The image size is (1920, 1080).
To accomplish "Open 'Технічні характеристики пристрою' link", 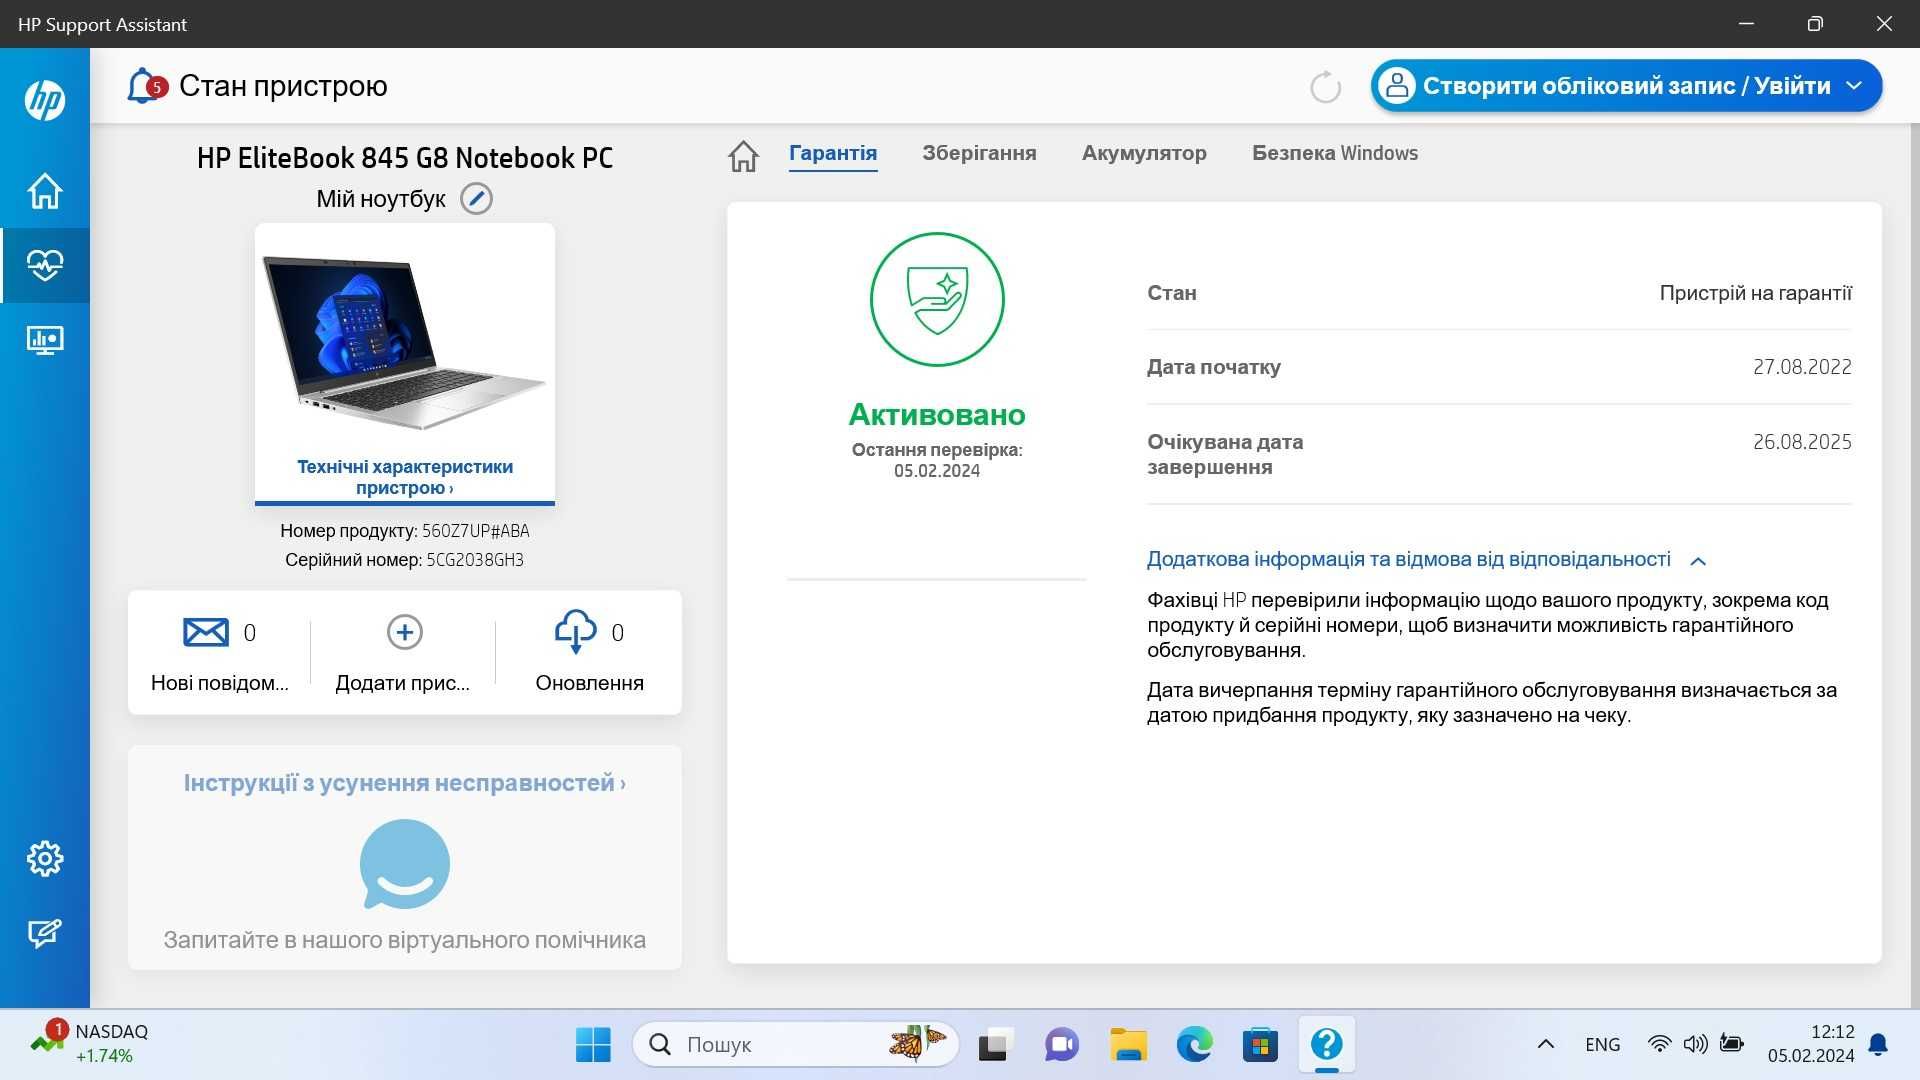I will click(405, 477).
